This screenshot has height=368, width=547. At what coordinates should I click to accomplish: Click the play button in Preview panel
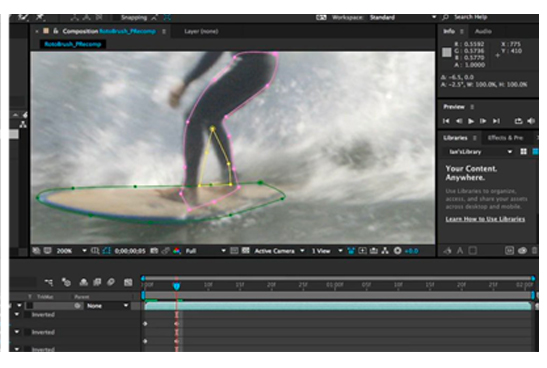471,121
